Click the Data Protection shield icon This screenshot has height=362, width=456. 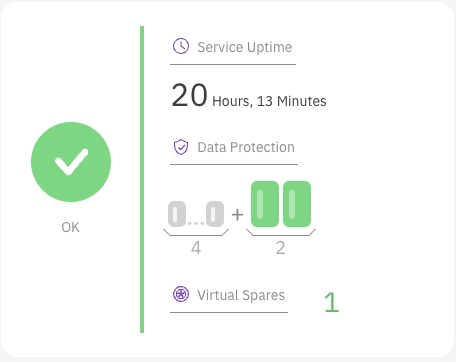(x=181, y=147)
